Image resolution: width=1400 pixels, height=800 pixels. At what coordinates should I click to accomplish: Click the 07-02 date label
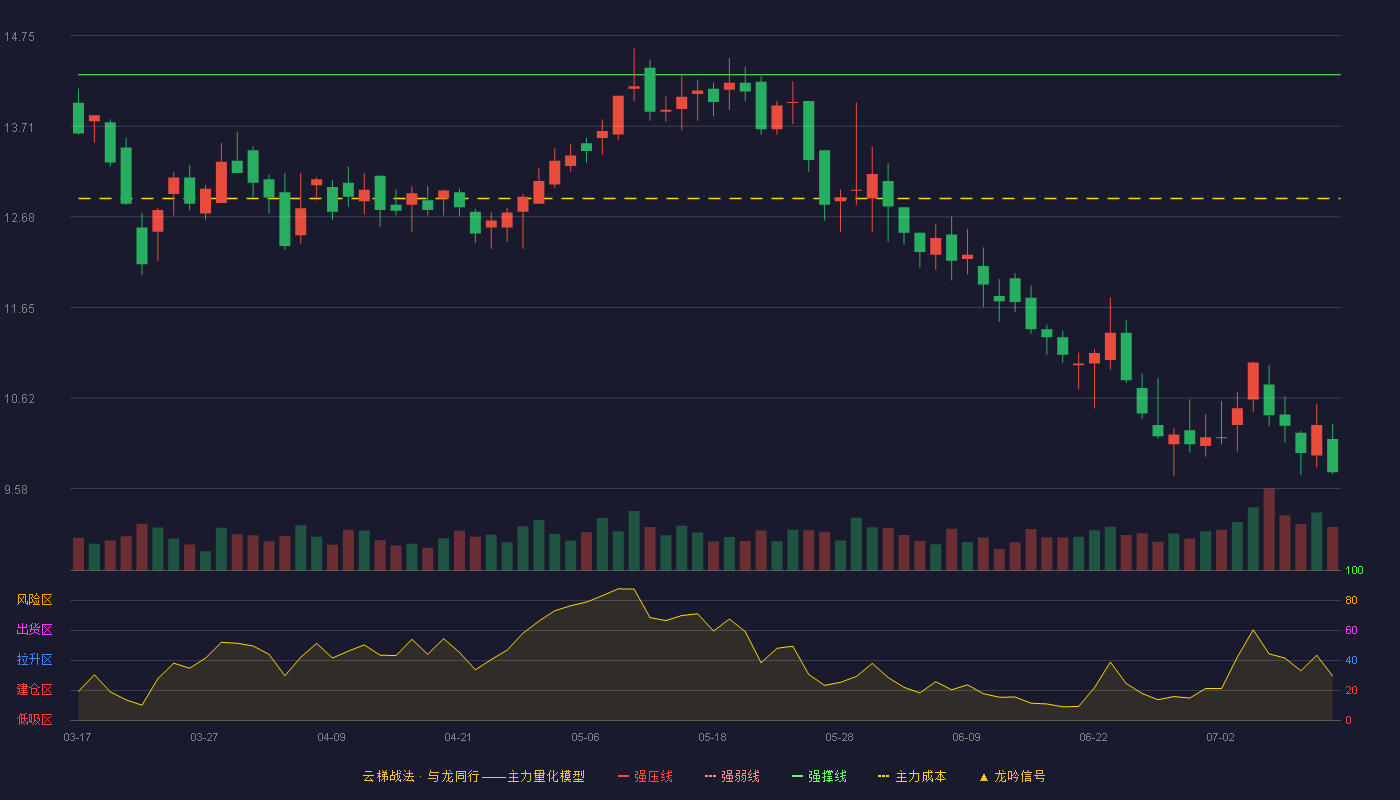click(x=1220, y=737)
